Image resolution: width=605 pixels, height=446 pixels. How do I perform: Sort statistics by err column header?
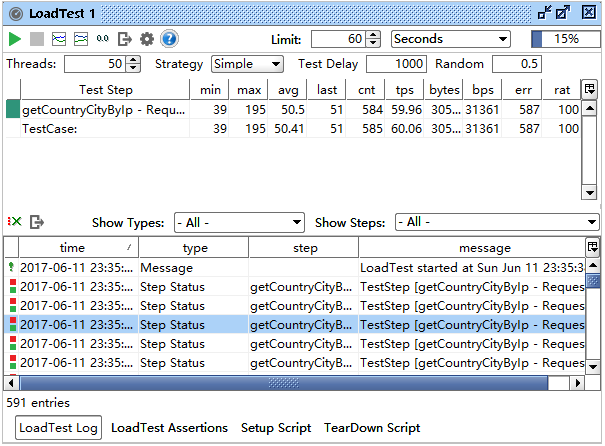click(523, 90)
